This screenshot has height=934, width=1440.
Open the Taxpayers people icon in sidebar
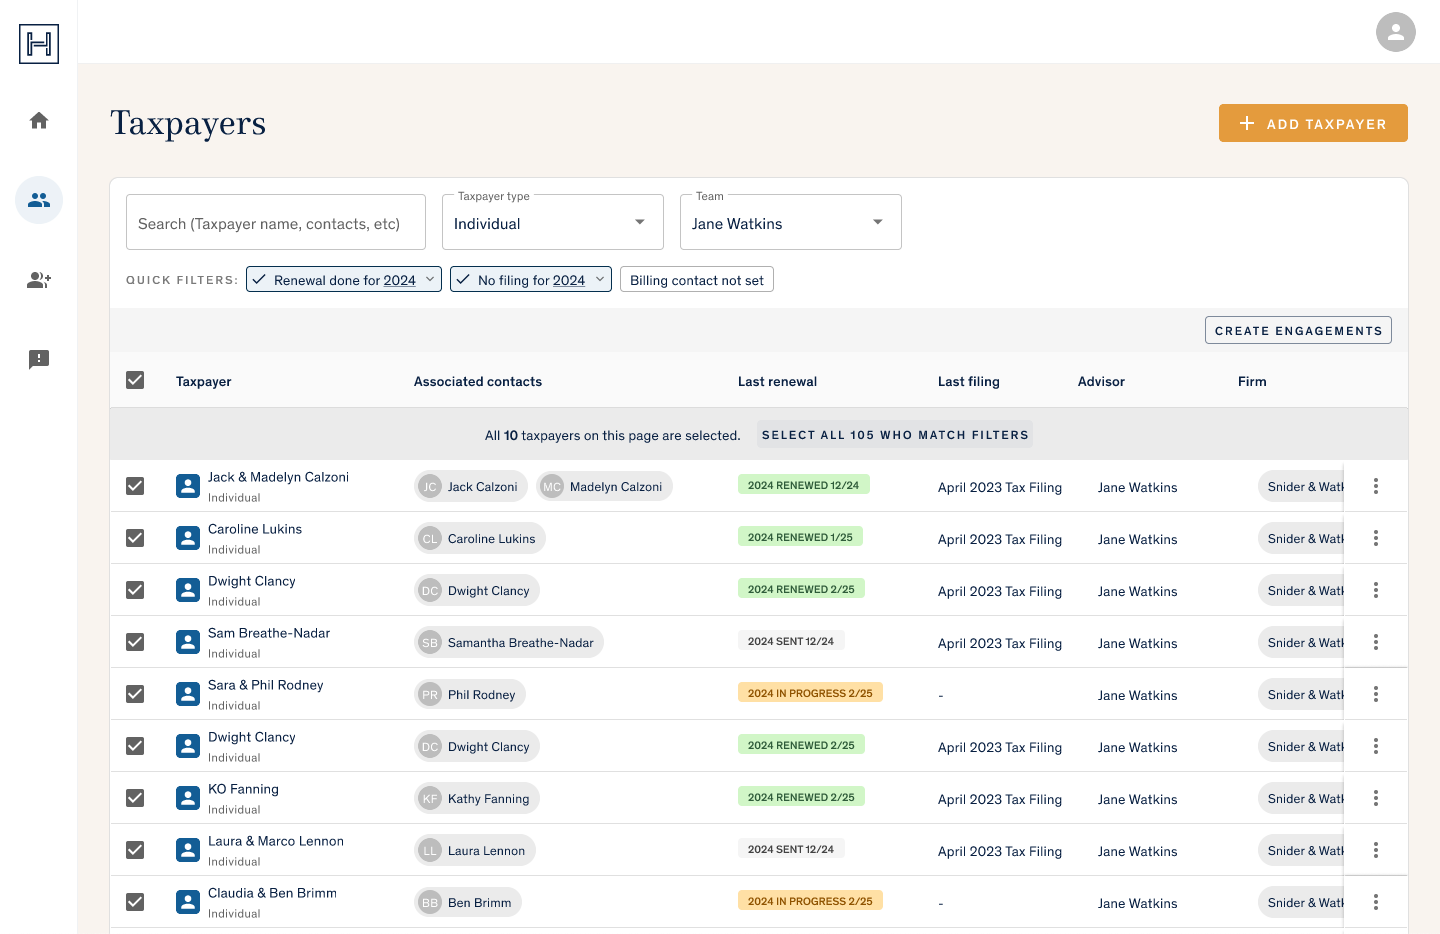click(x=39, y=200)
